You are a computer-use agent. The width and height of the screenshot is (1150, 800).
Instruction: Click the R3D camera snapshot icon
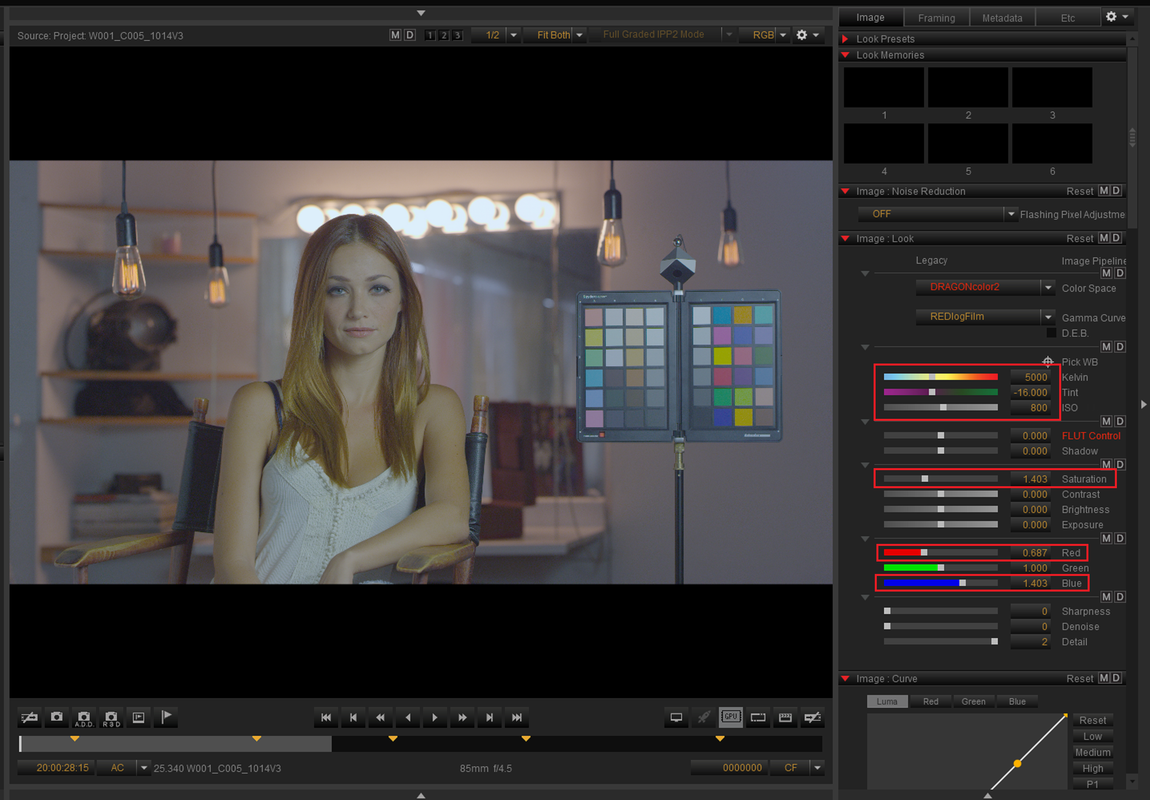tap(111, 717)
